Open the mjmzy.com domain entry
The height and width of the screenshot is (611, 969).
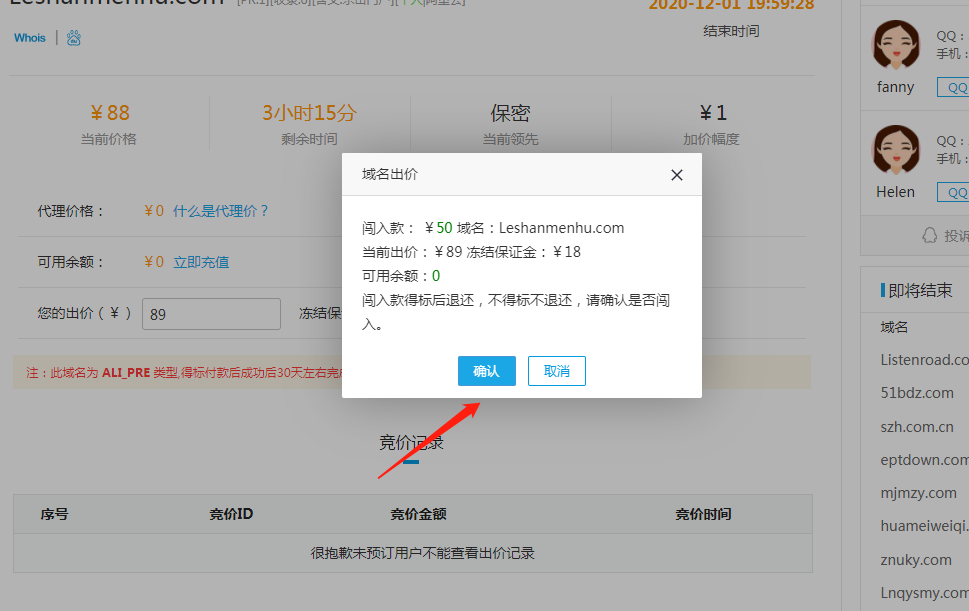coord(919,493)
